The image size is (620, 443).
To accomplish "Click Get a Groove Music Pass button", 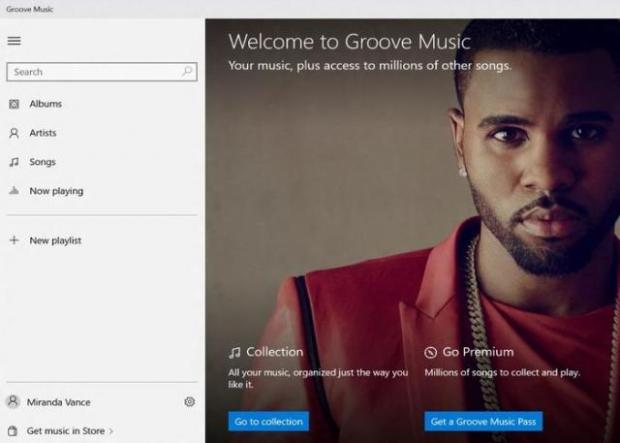I will tap(483, 421).
